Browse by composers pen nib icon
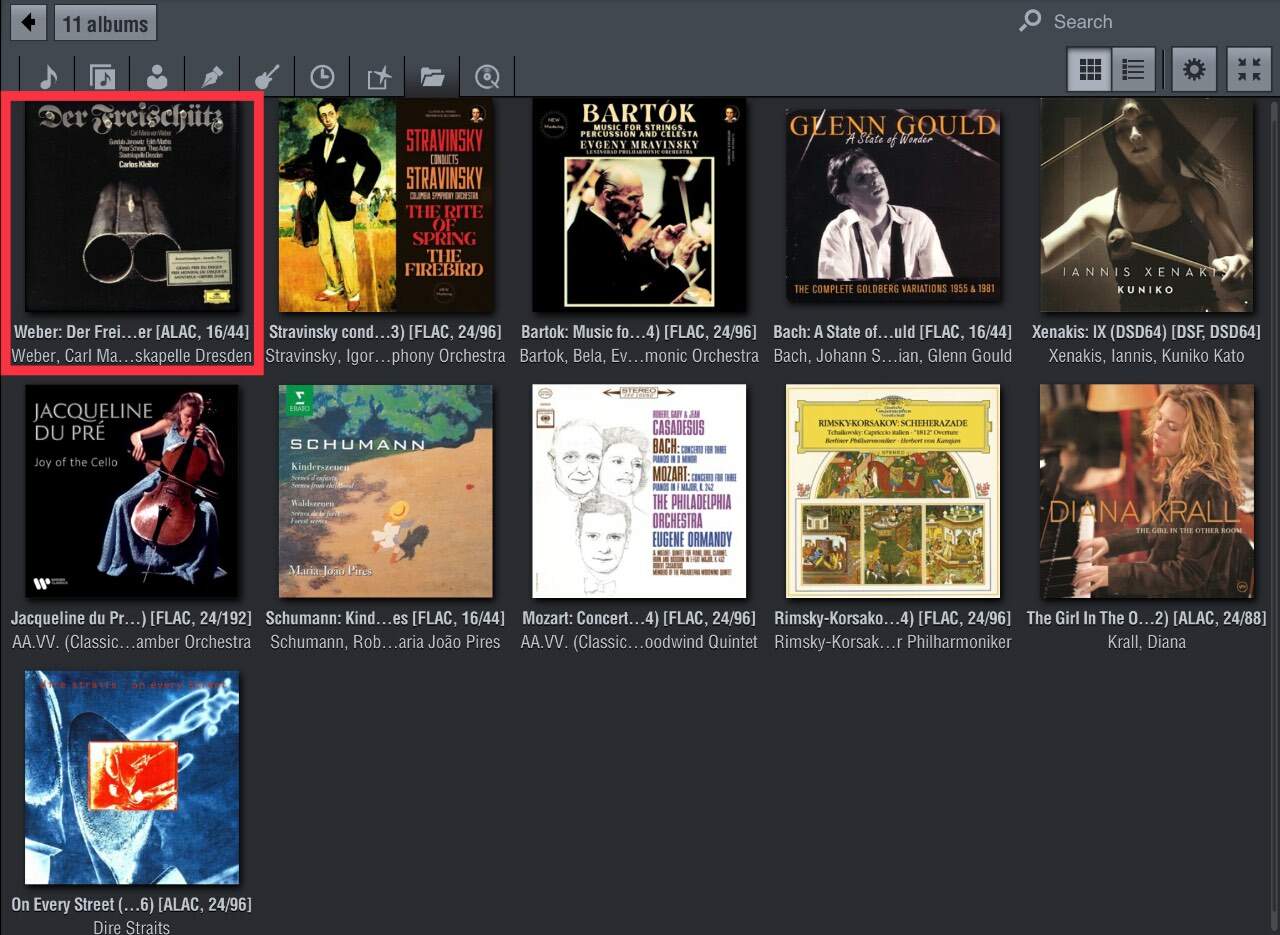The width and height of the screenshot is (1280, 935). [x=212, y=77]
